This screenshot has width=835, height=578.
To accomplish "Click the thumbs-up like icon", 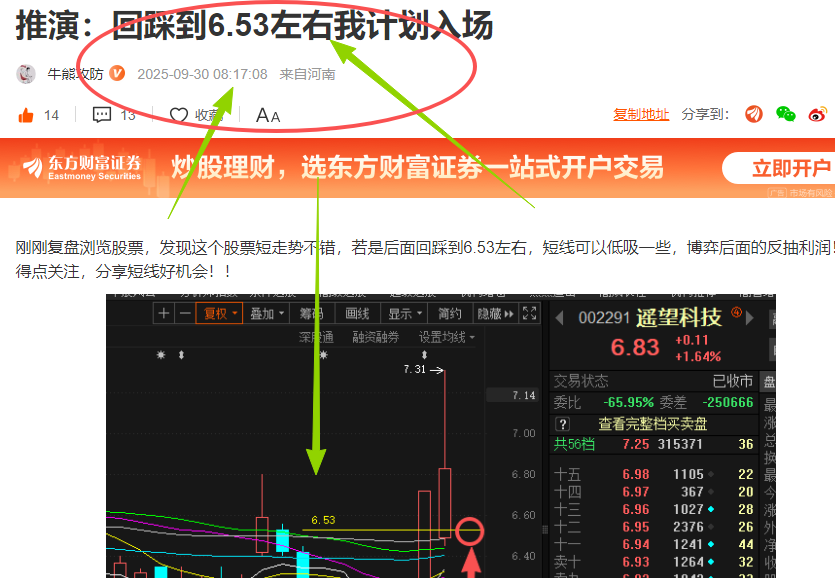I will point(26,115).
